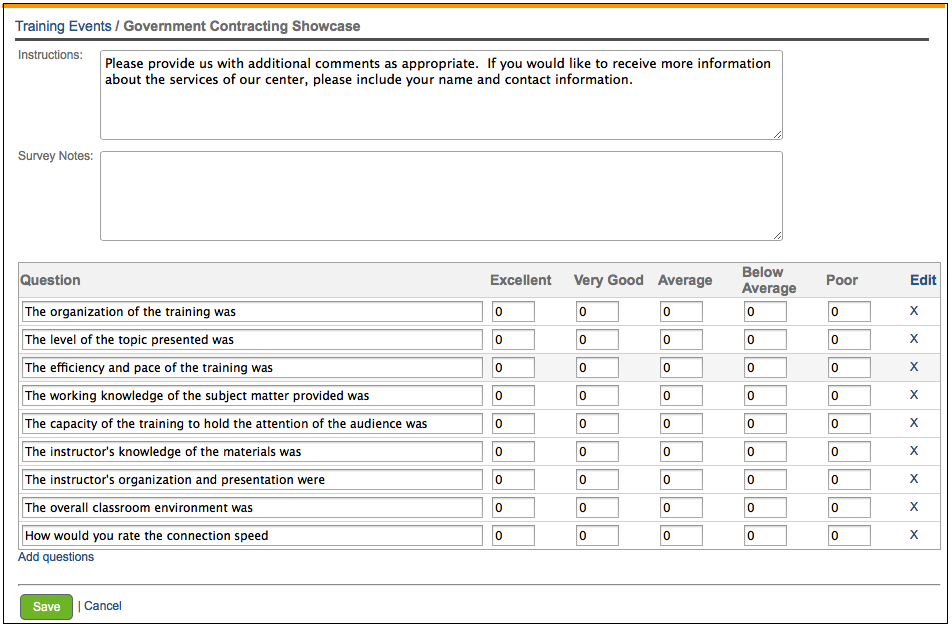The width and height of the screenshot is (952, 628).
Task: Click the Add questions link
Action: pyautogui.click(x=56, y=557)
